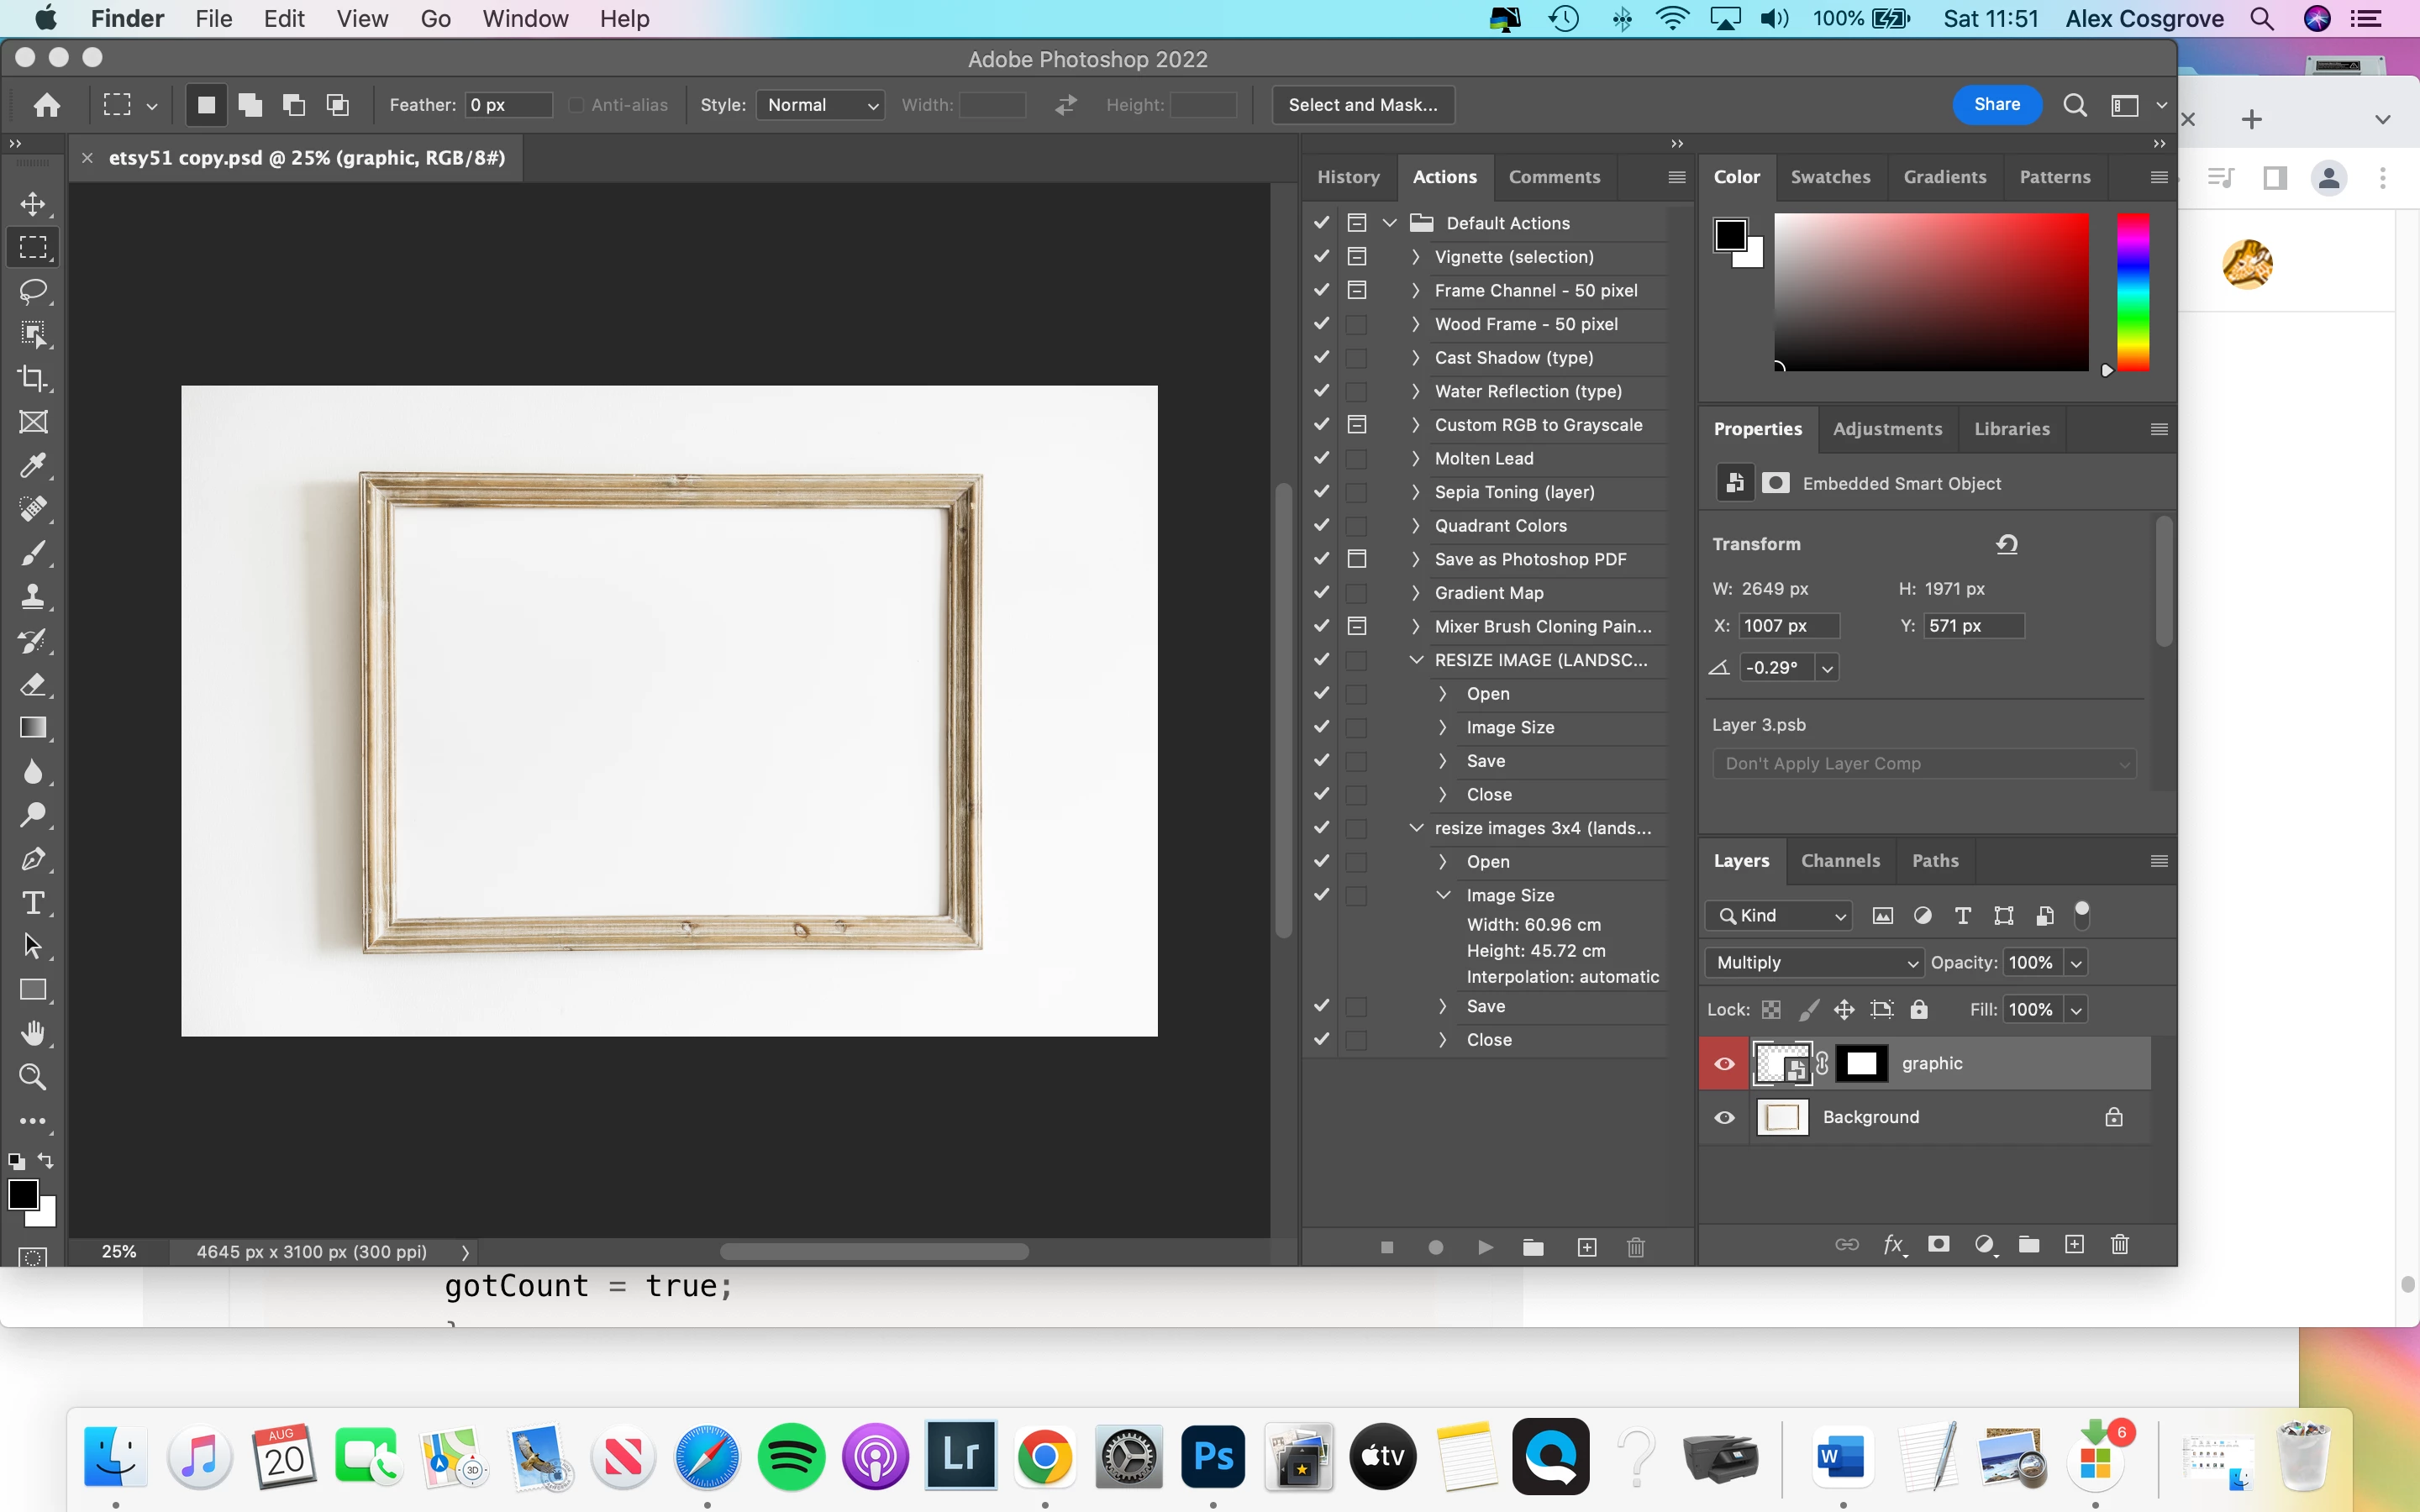The height and width of the screenshot is (1512, 2420).
Task: Select the Crop tool
Action: (33, 378)
